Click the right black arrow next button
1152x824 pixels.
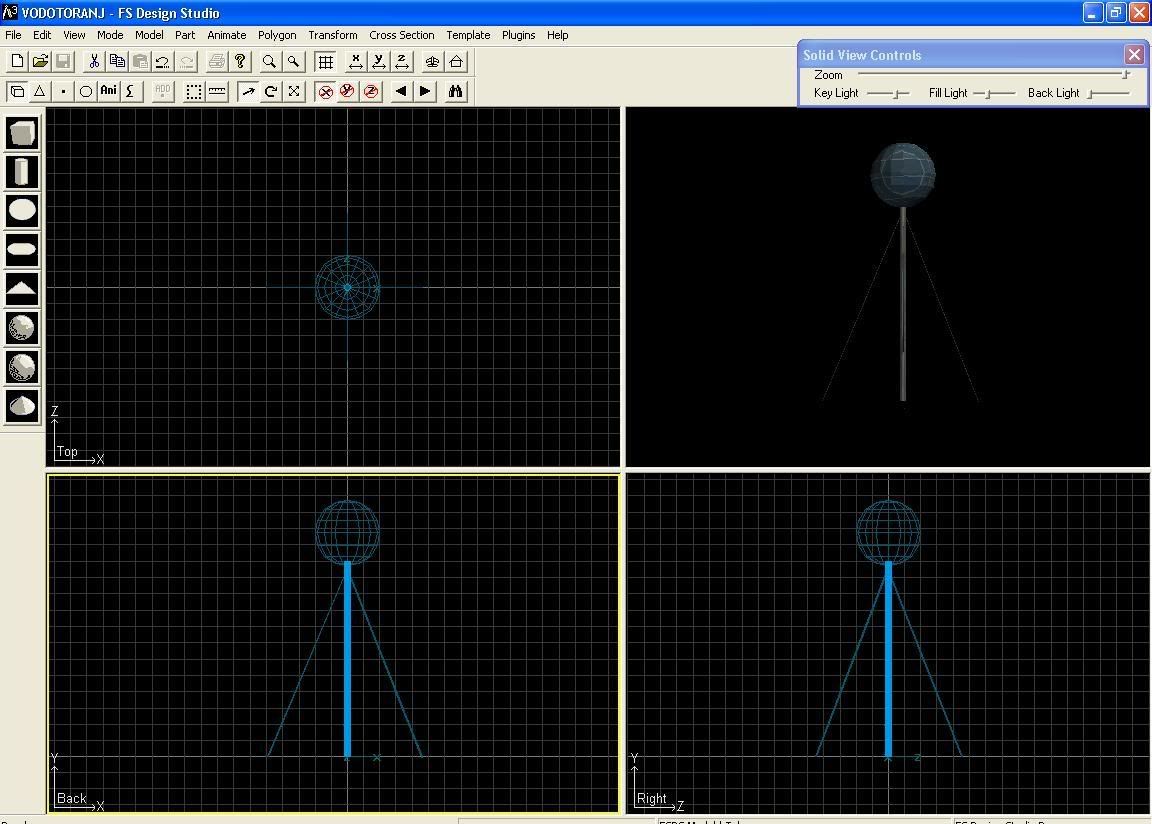click(x=425, y=91)
